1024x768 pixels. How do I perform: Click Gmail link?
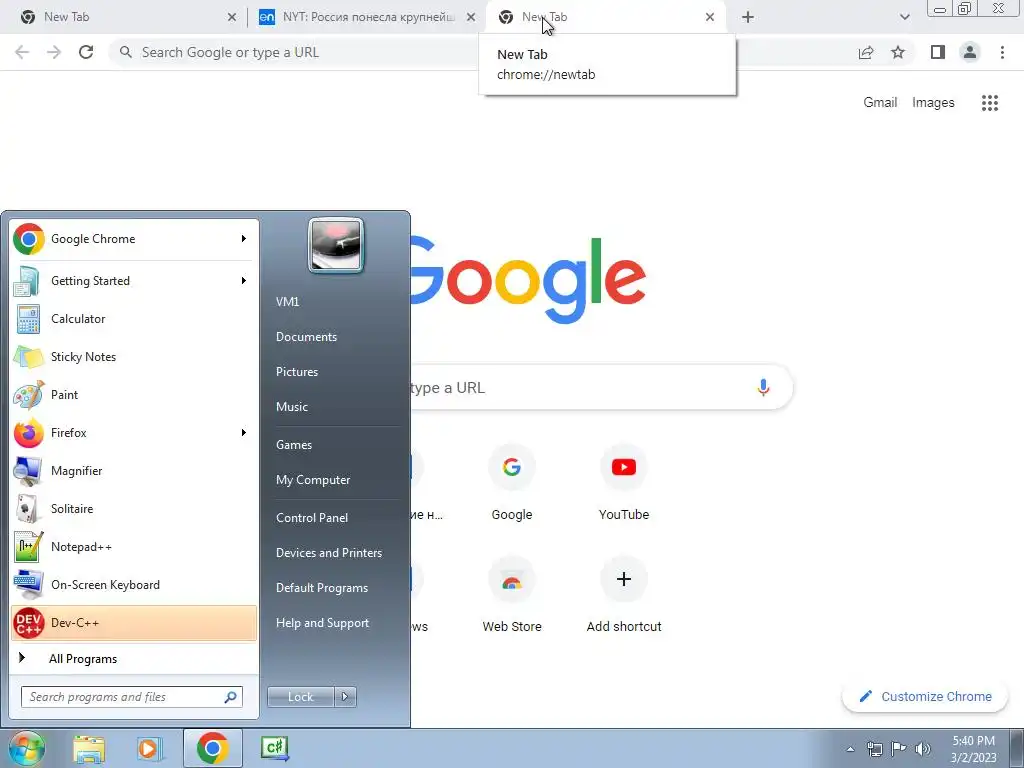[x=880, y=103]
